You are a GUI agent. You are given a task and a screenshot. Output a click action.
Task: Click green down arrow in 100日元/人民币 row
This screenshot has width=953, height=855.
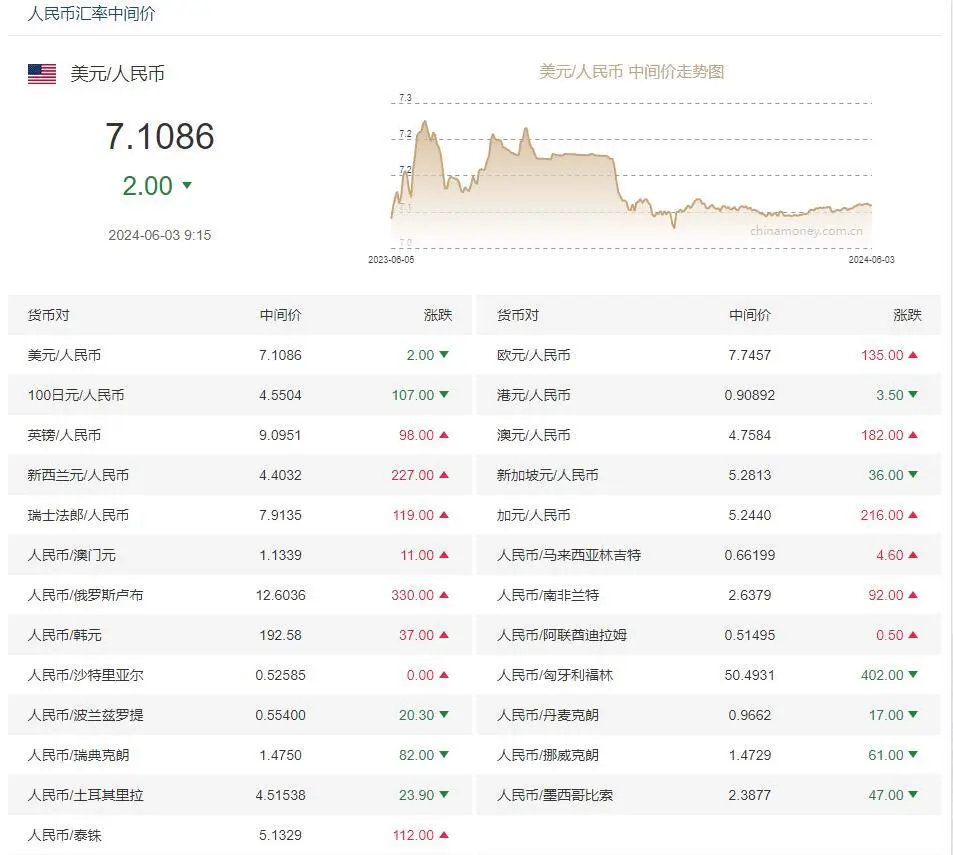coord(444,395)
